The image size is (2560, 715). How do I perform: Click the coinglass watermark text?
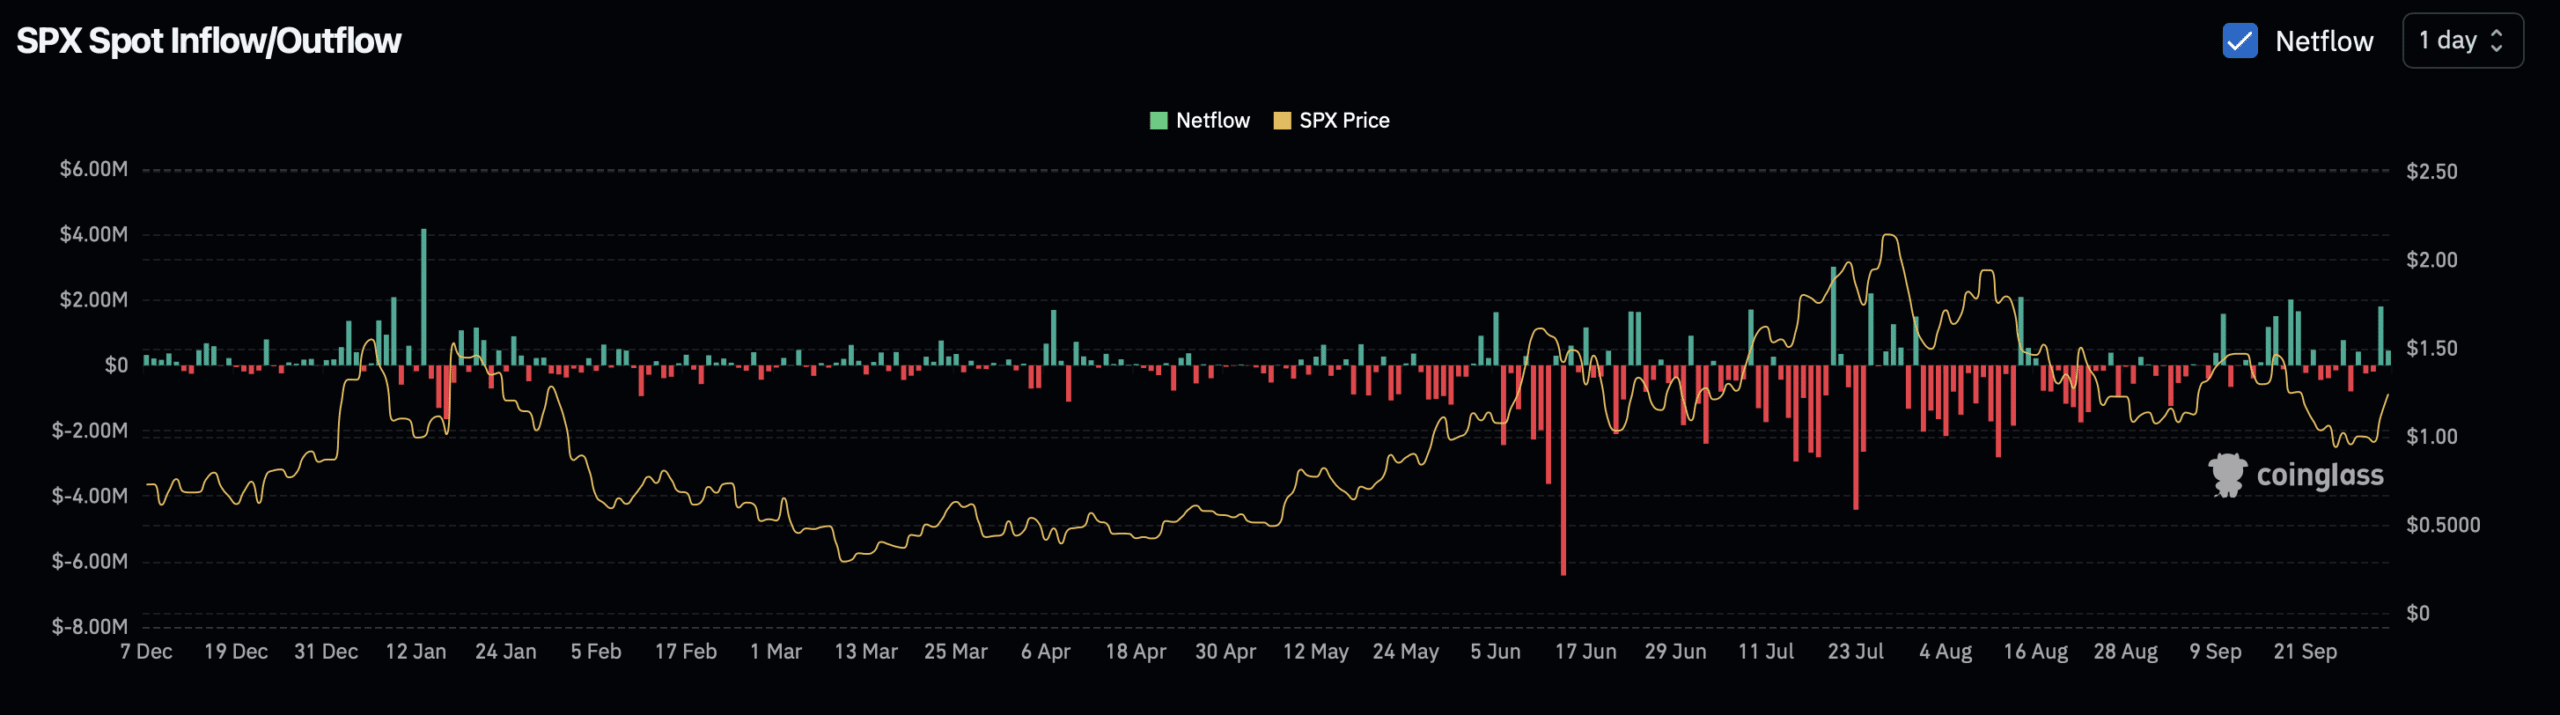click(2320, 475)
